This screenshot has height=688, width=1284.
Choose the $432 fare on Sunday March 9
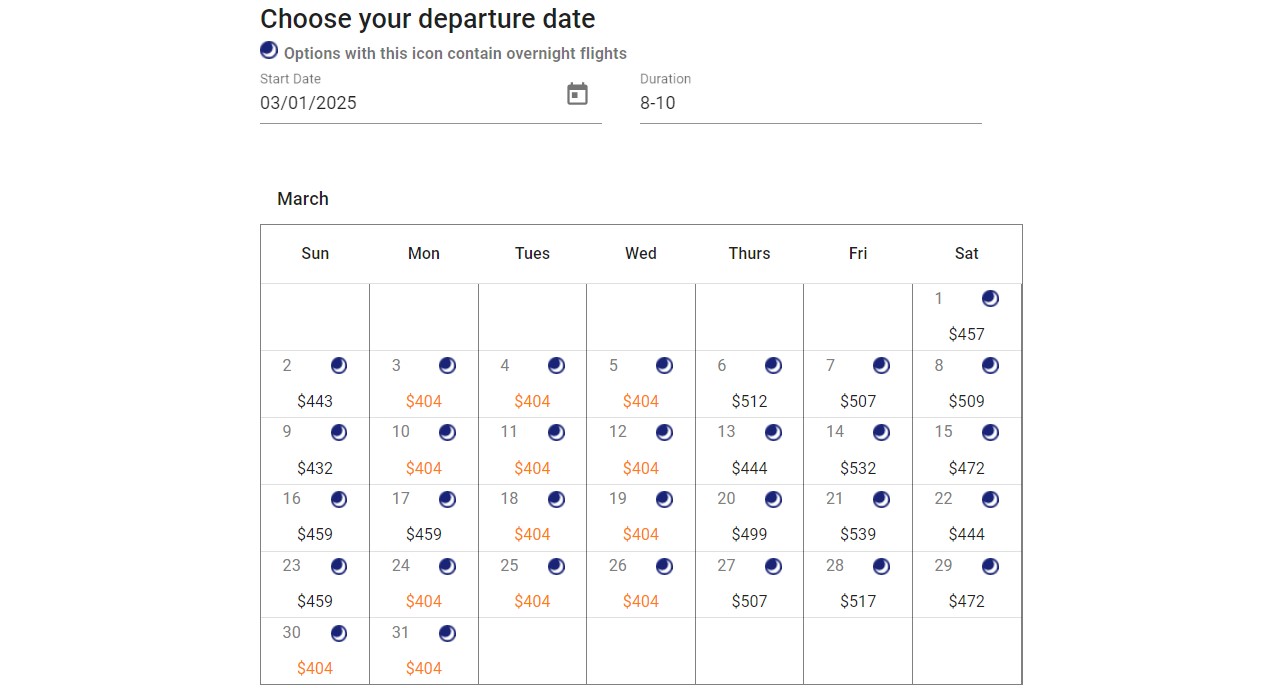tap(315, 467)
